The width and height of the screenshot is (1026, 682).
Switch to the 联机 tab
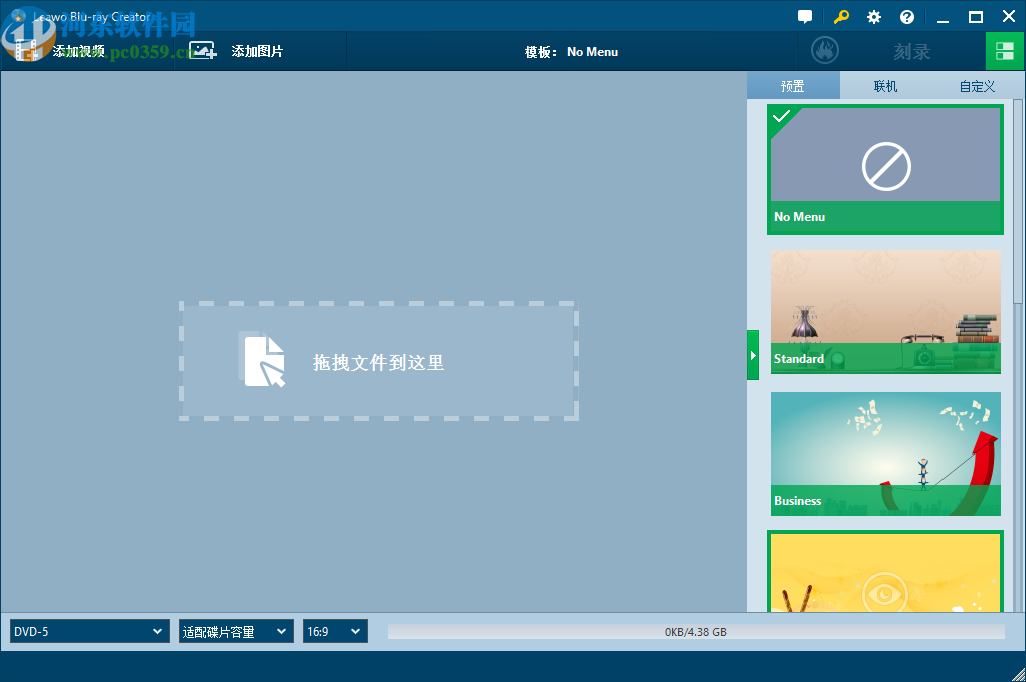(x=884, y=86)
